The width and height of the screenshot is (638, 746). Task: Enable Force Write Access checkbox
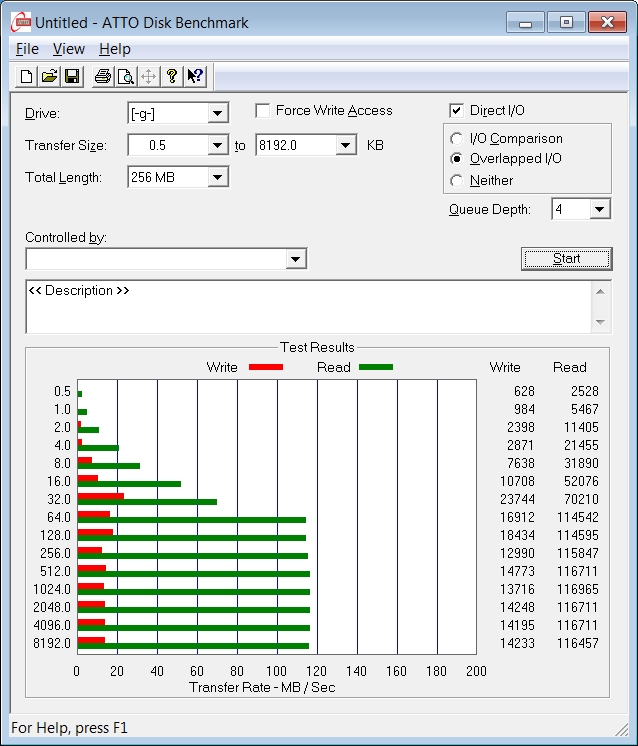pyautogui.click(x=263, y=111)
